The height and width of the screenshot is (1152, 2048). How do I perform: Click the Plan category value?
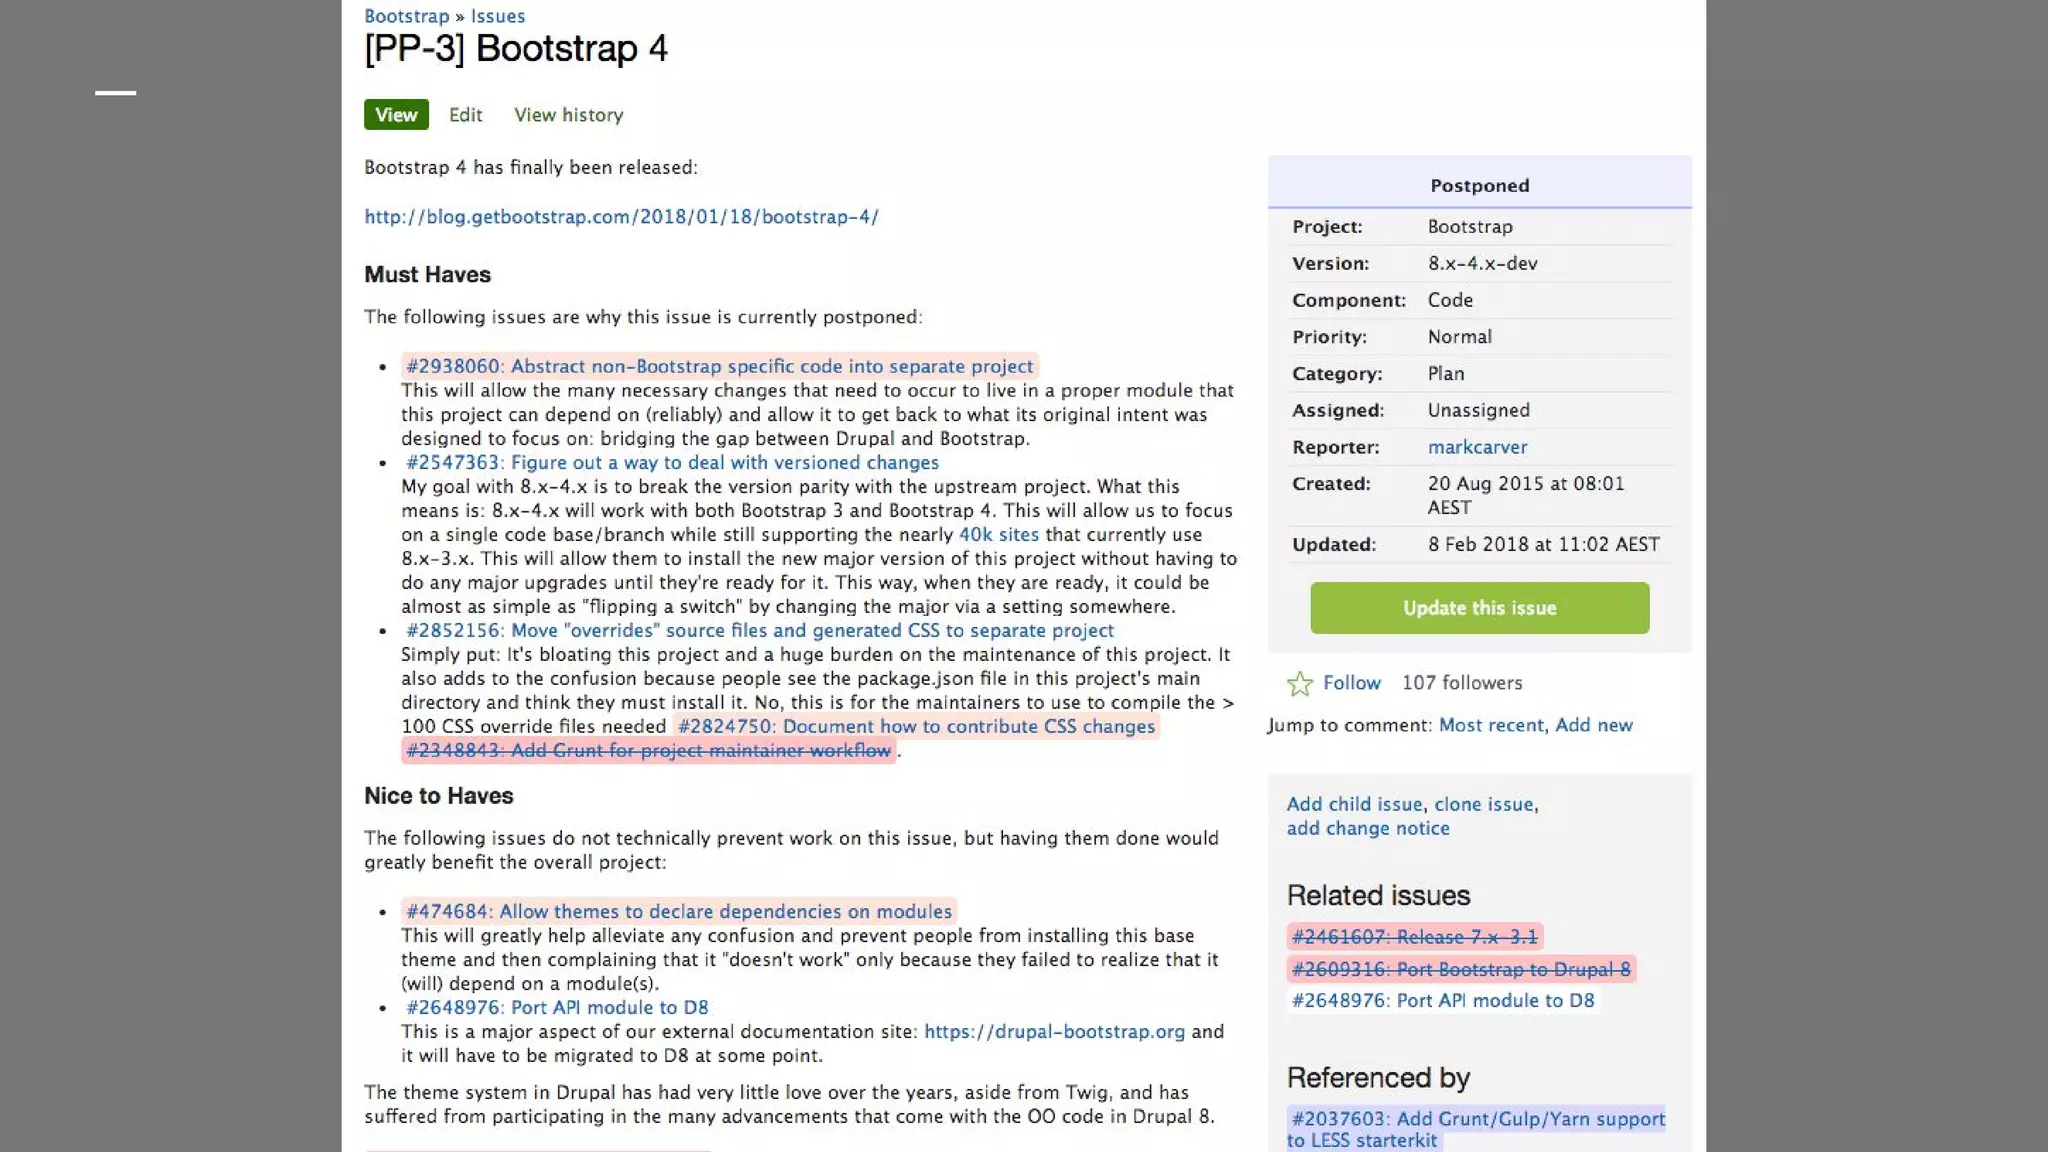(1445, 373)
